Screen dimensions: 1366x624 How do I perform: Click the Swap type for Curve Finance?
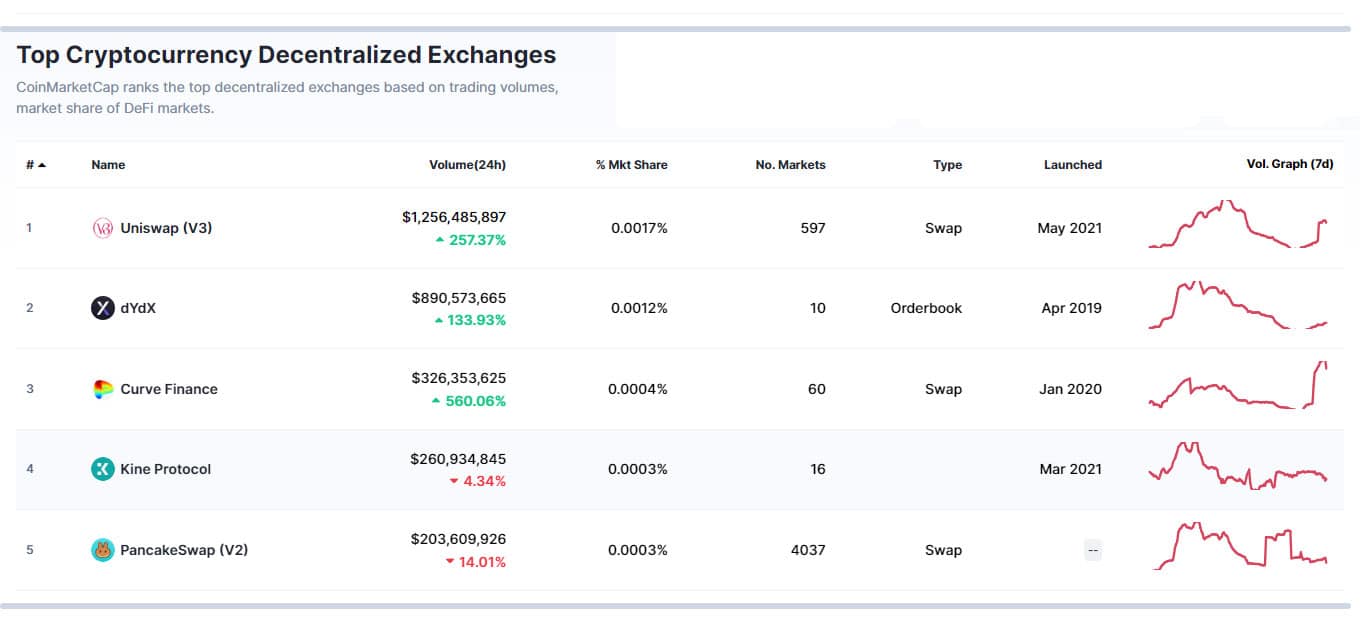click(943, 389)
